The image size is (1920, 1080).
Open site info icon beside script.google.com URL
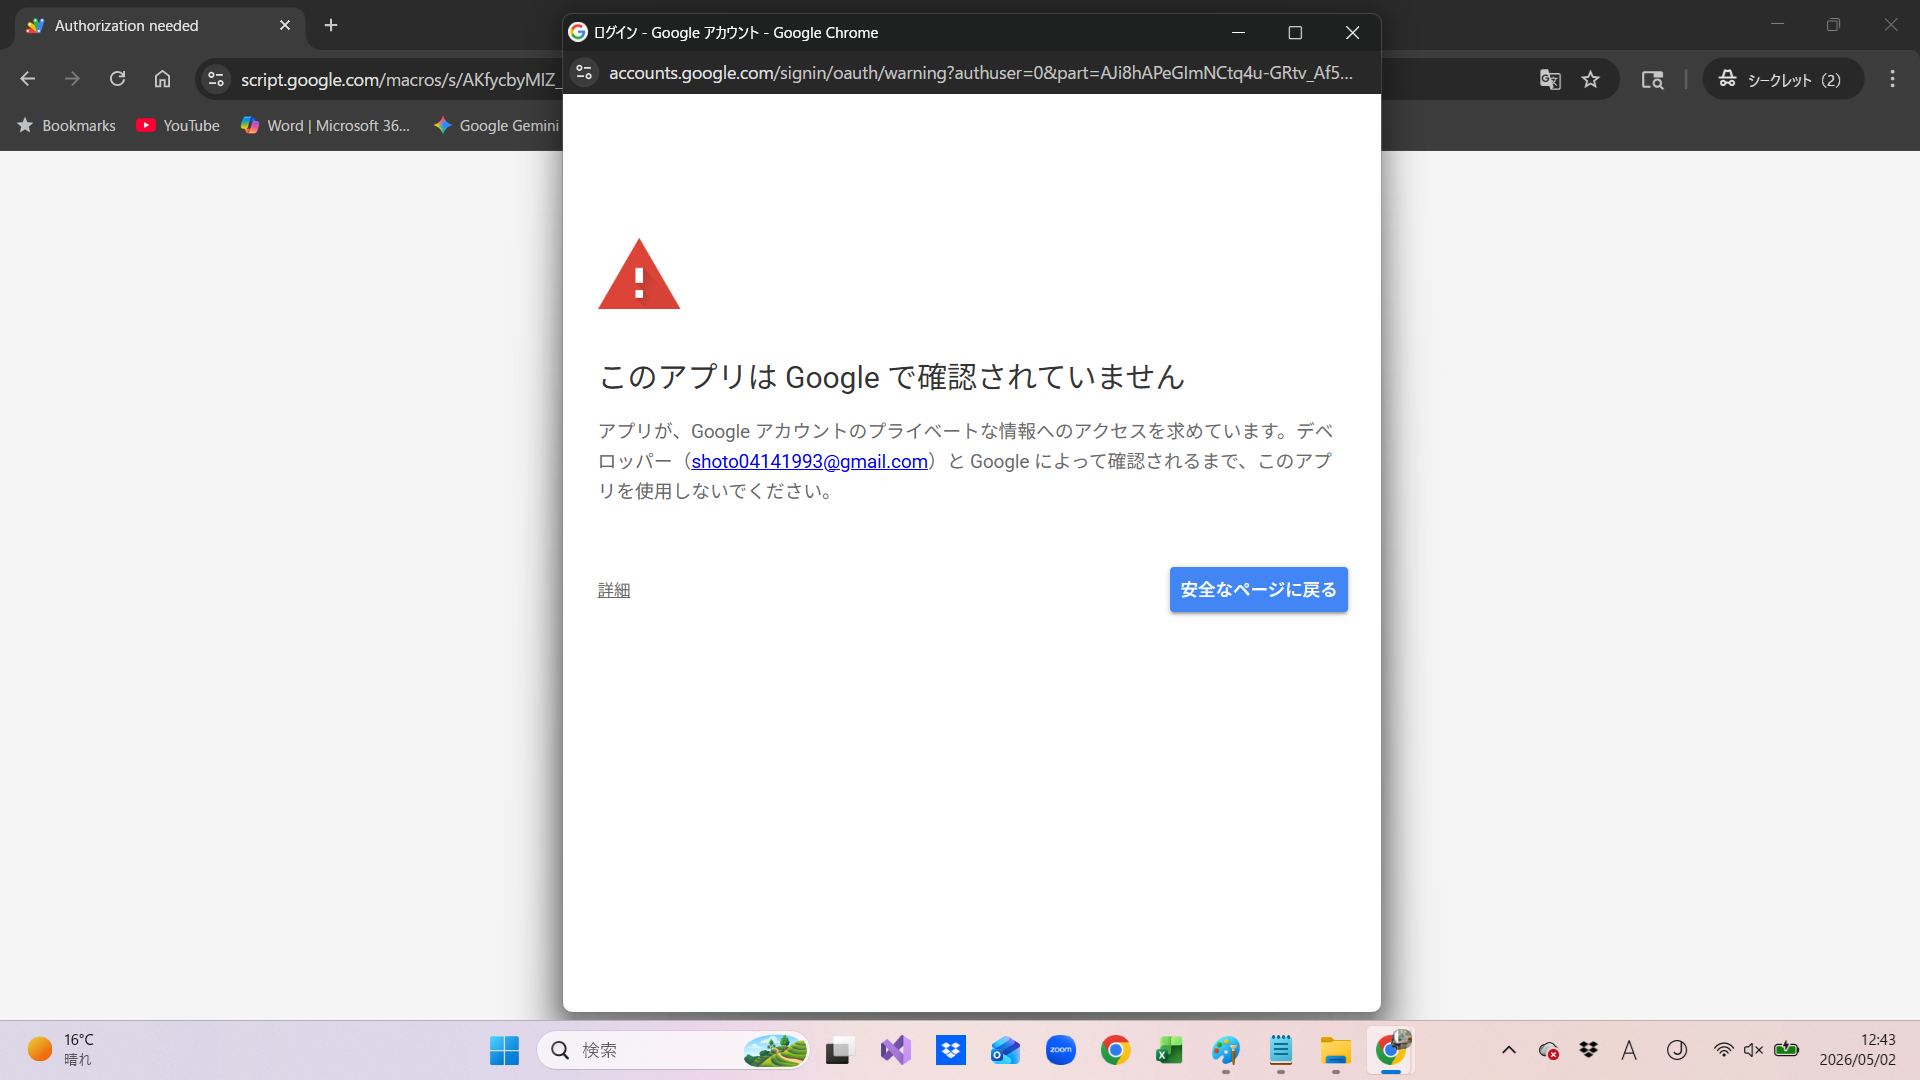pyautogui.click(x=215, y=79)
